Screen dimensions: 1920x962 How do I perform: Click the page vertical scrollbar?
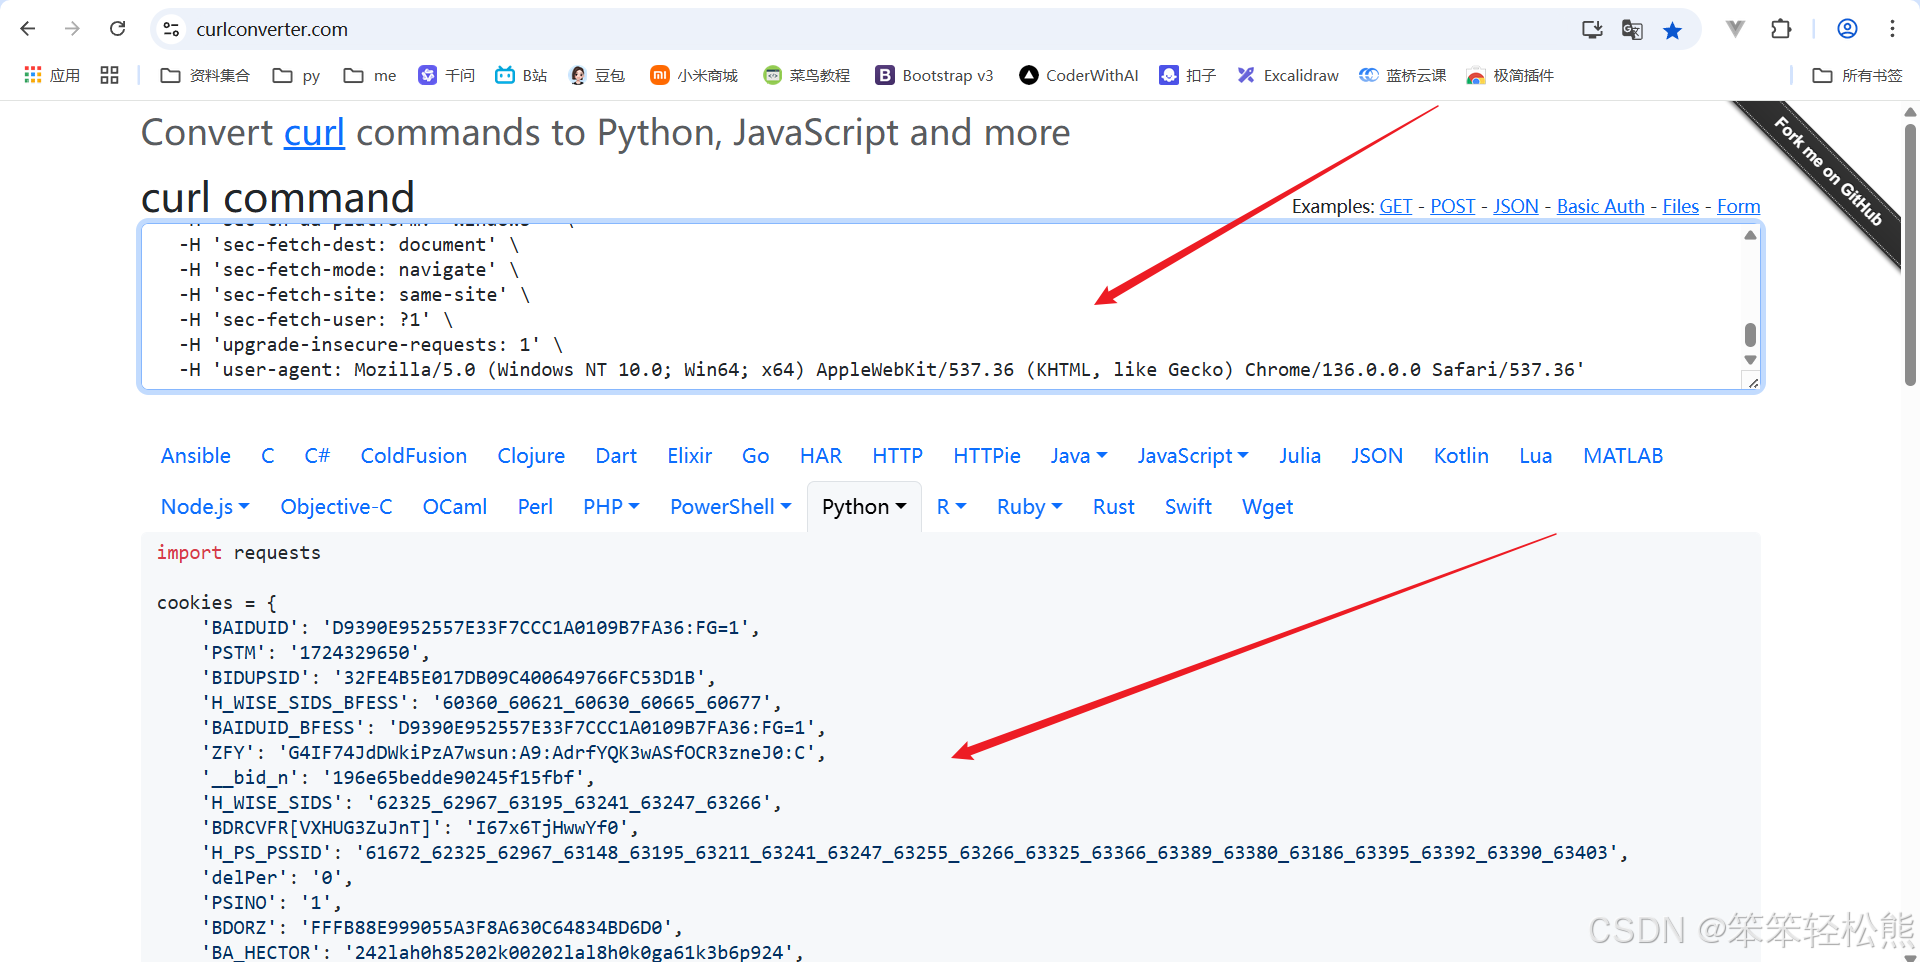(x=1910, y=255)
